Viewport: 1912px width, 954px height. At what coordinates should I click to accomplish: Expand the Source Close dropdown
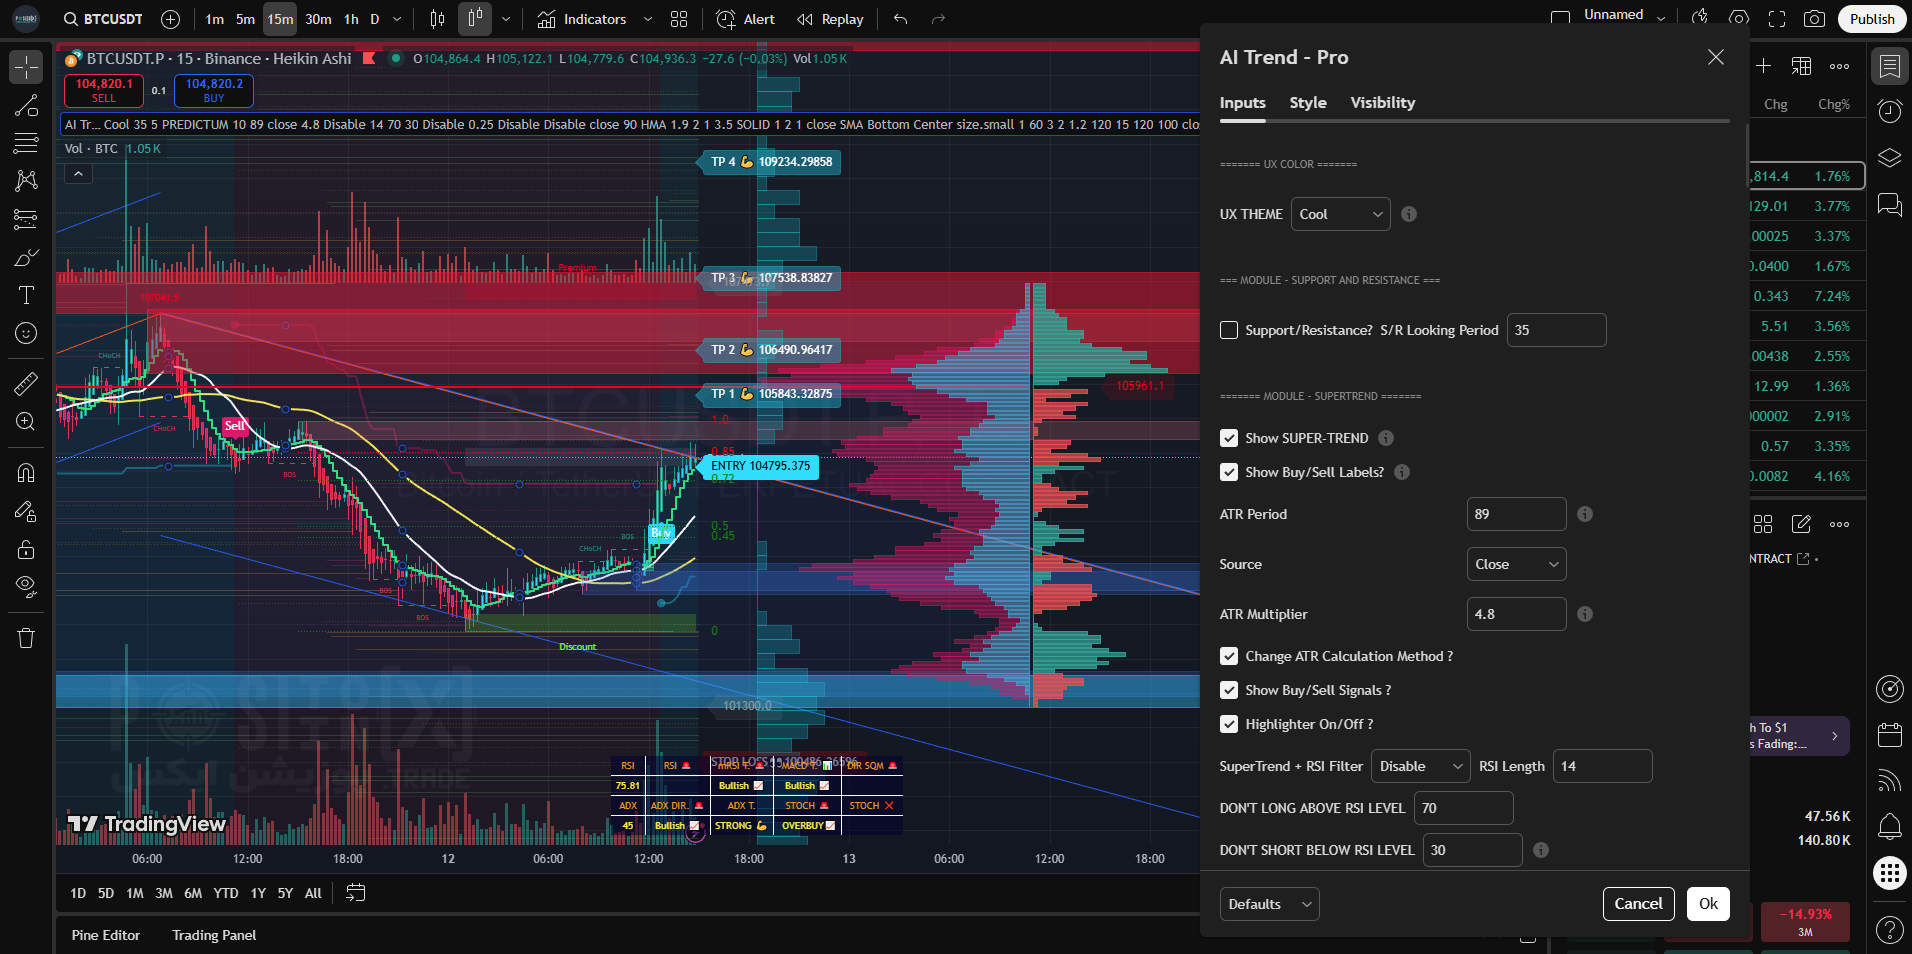[1515, 564]
